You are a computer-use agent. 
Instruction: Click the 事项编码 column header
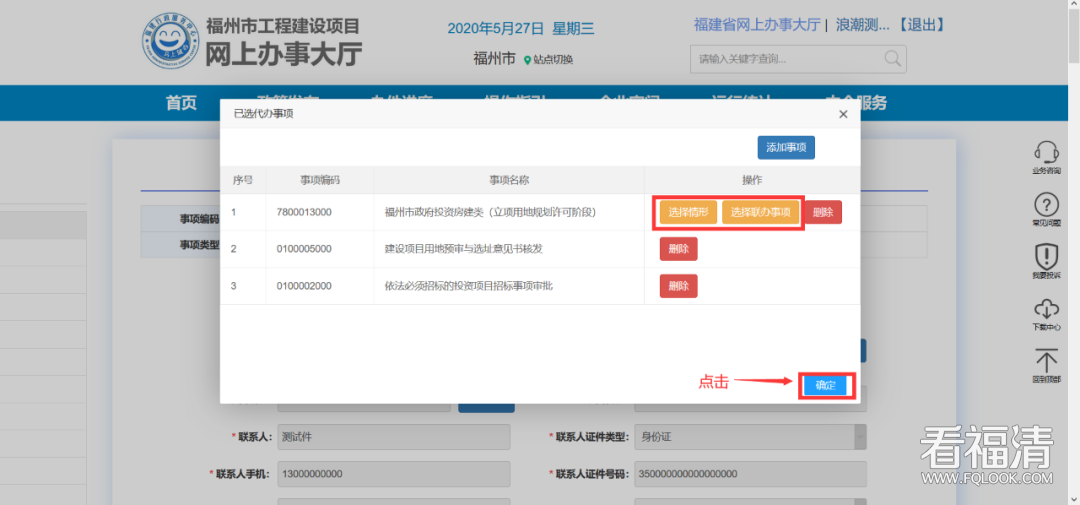(320, 180)
